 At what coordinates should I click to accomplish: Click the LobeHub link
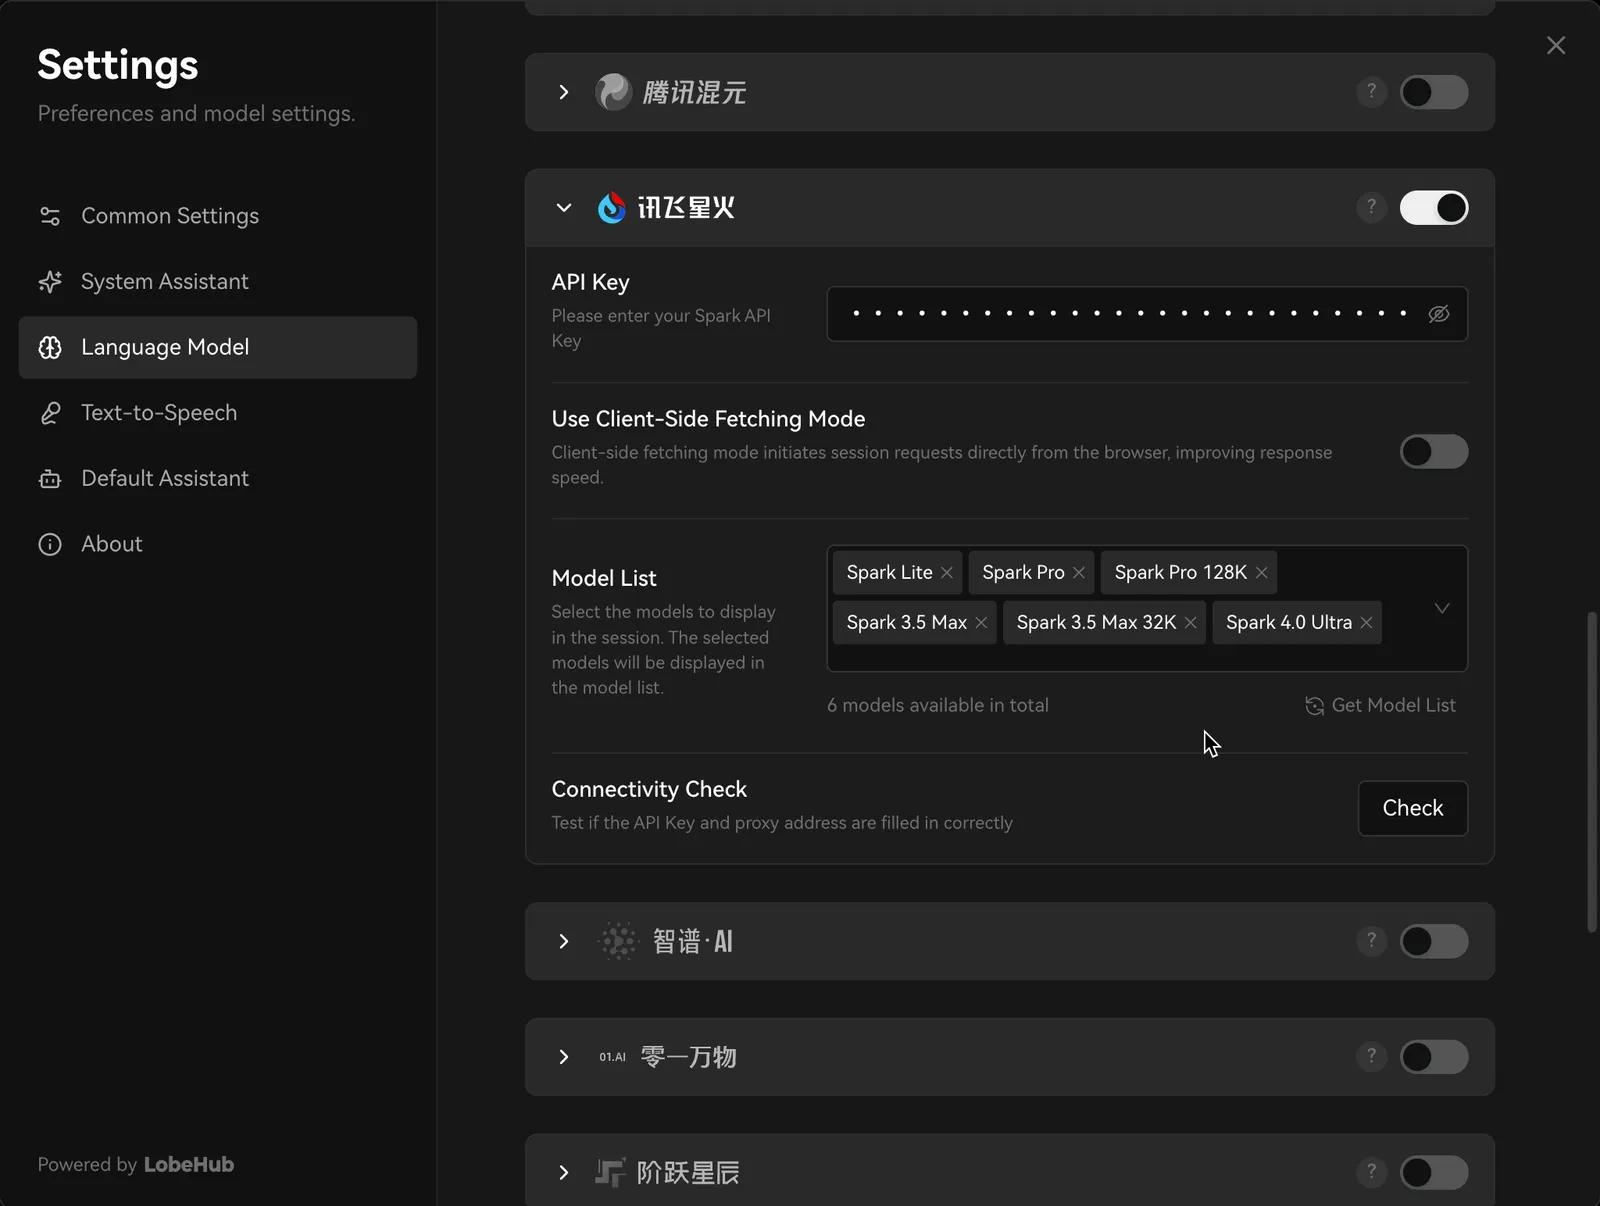(189, 1164)
